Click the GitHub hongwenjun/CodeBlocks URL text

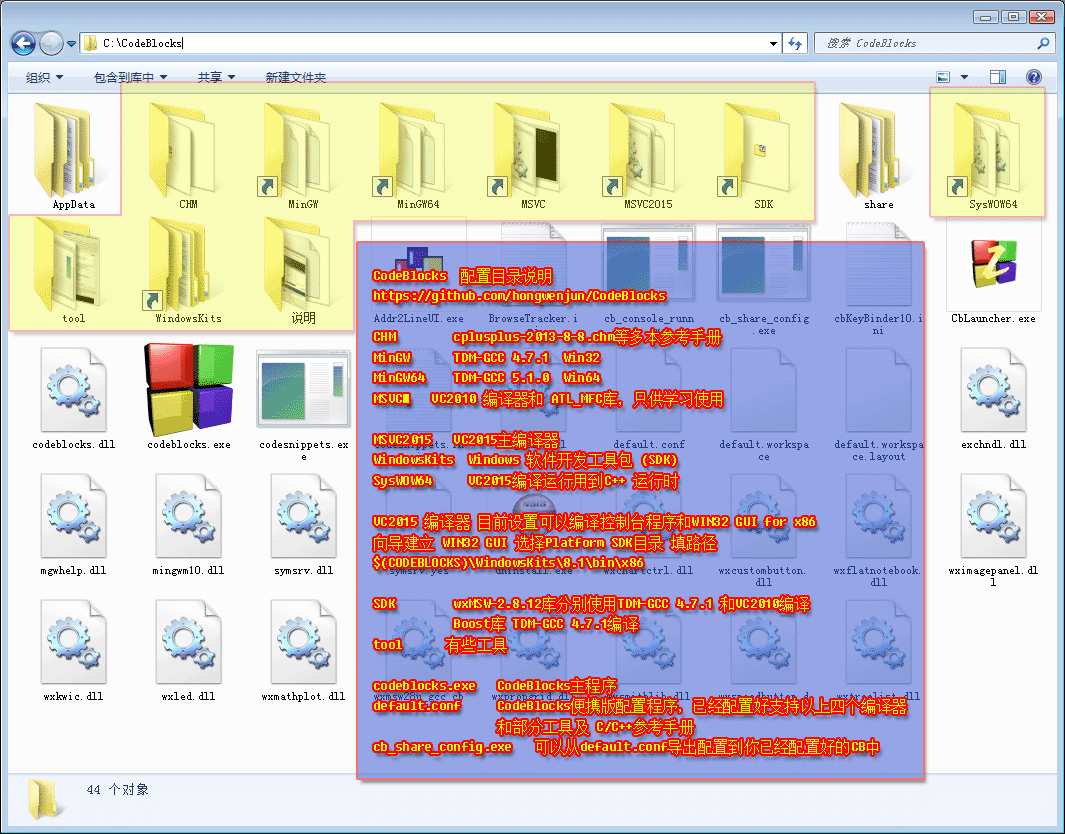[519, 296]
